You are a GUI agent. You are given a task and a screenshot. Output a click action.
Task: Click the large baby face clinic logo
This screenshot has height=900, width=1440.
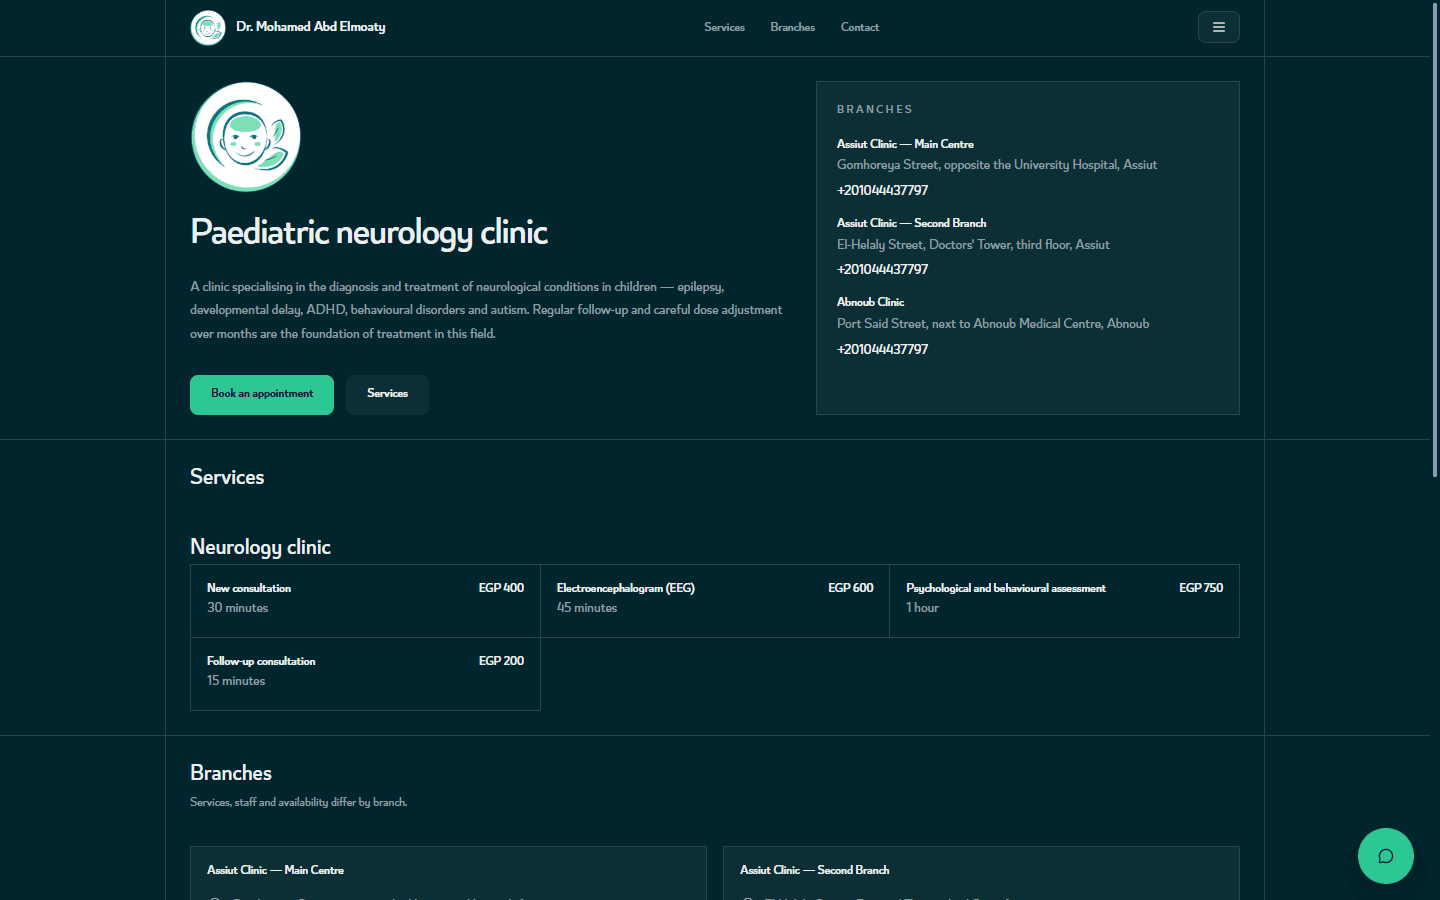coord(246,137)
